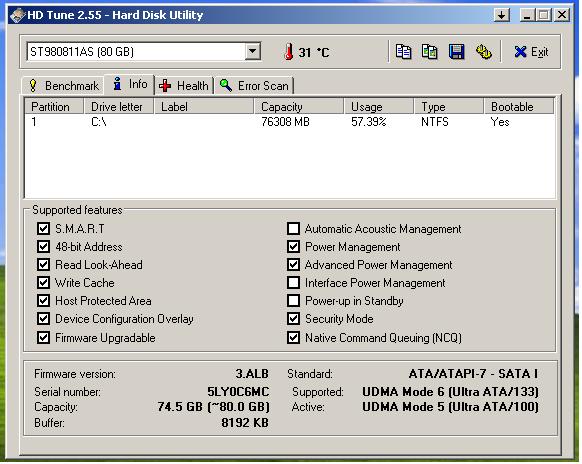Switch to the Benchmark tab
The image size is (582, 464).
tap(63, 86)
